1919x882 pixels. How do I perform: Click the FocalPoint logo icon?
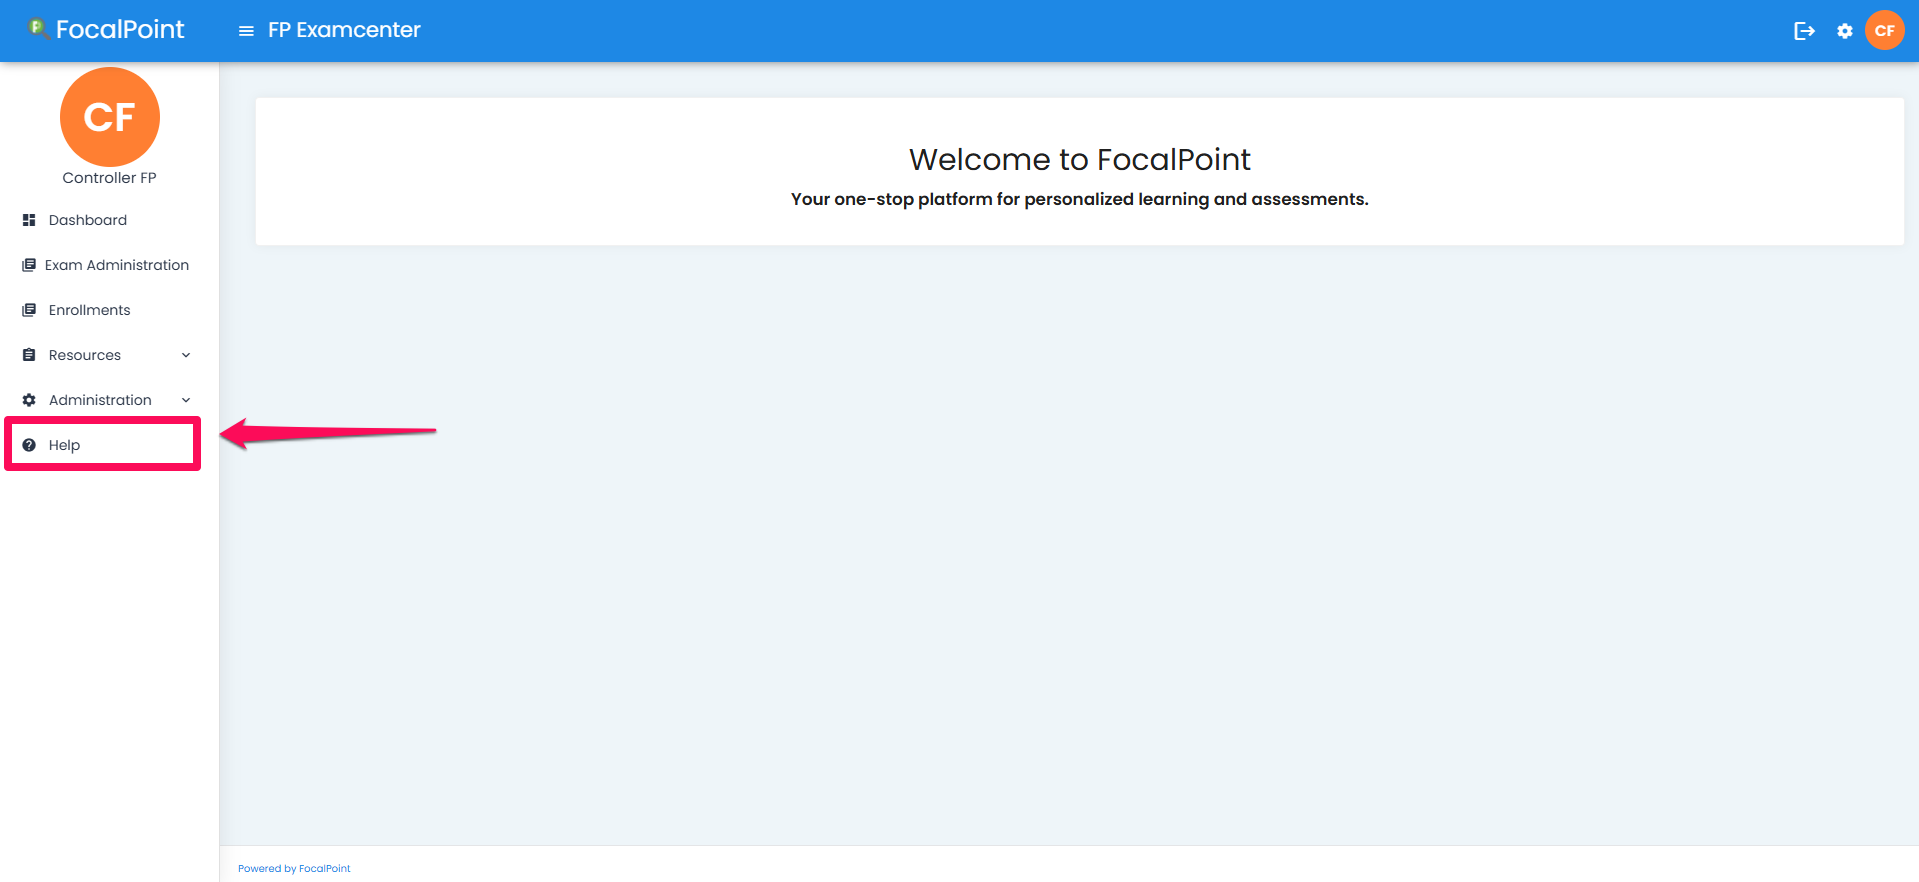pyautogui.click(x=39, y=29)
